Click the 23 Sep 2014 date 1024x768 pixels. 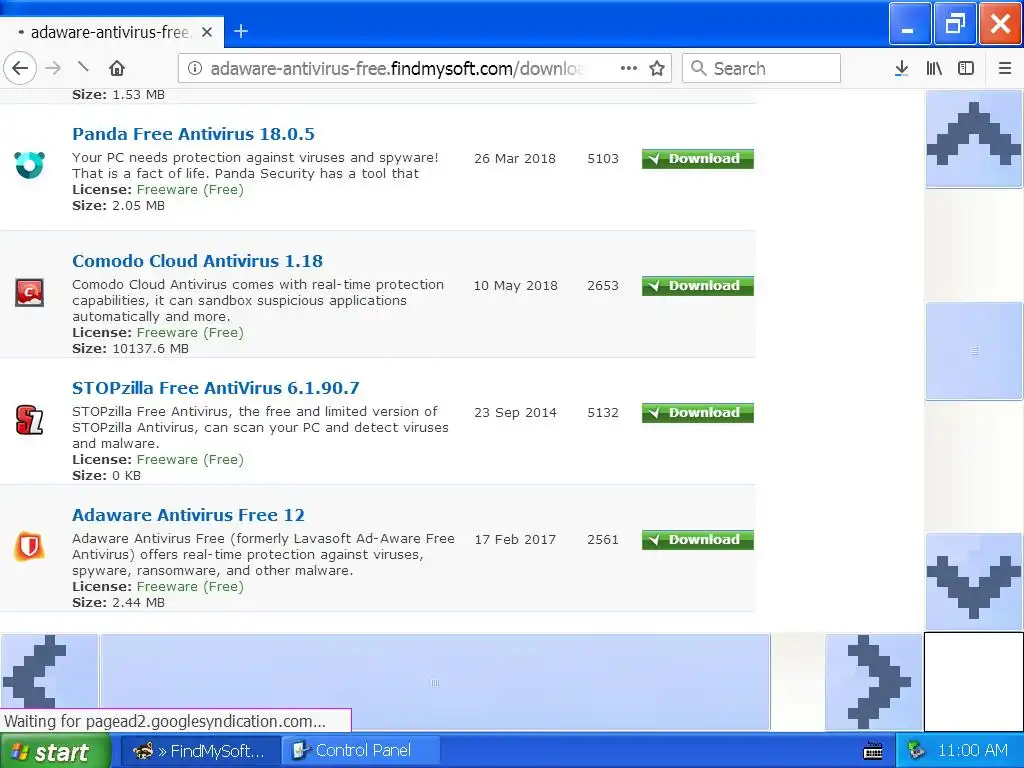515,413
